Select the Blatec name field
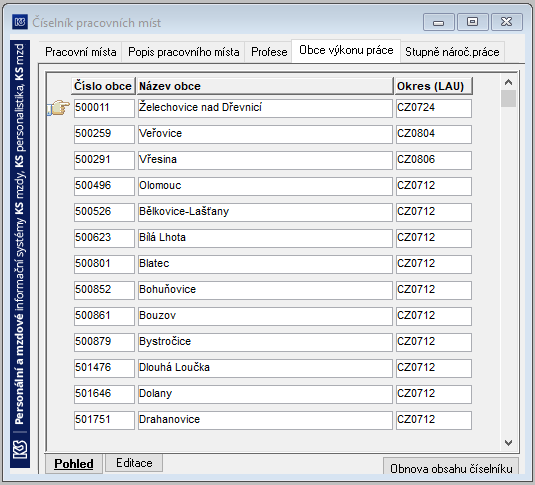Image resolution: width=535 pixels, height=485 pixels. 265,264
